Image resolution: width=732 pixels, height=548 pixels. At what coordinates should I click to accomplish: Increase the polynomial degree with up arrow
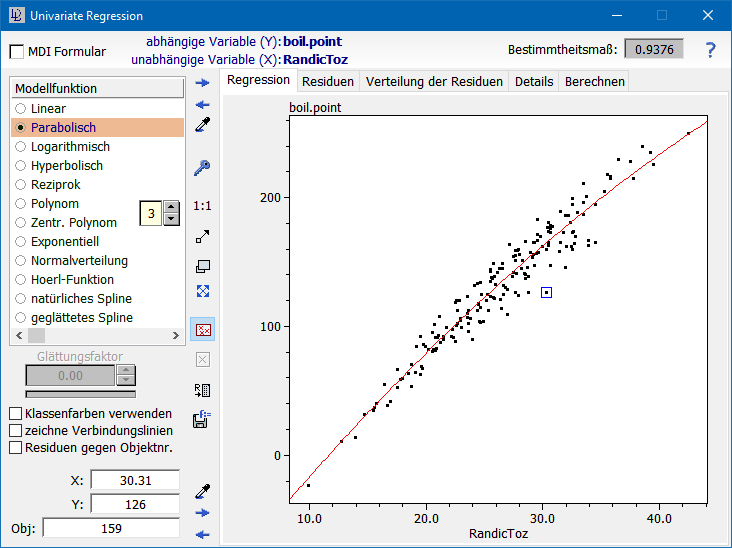[171, 207]
